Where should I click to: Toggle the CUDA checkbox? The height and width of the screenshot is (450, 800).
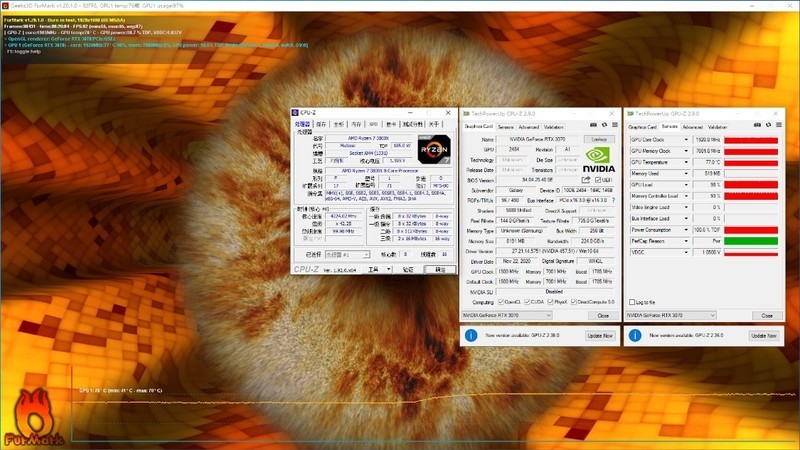click(x=527, y=302)
